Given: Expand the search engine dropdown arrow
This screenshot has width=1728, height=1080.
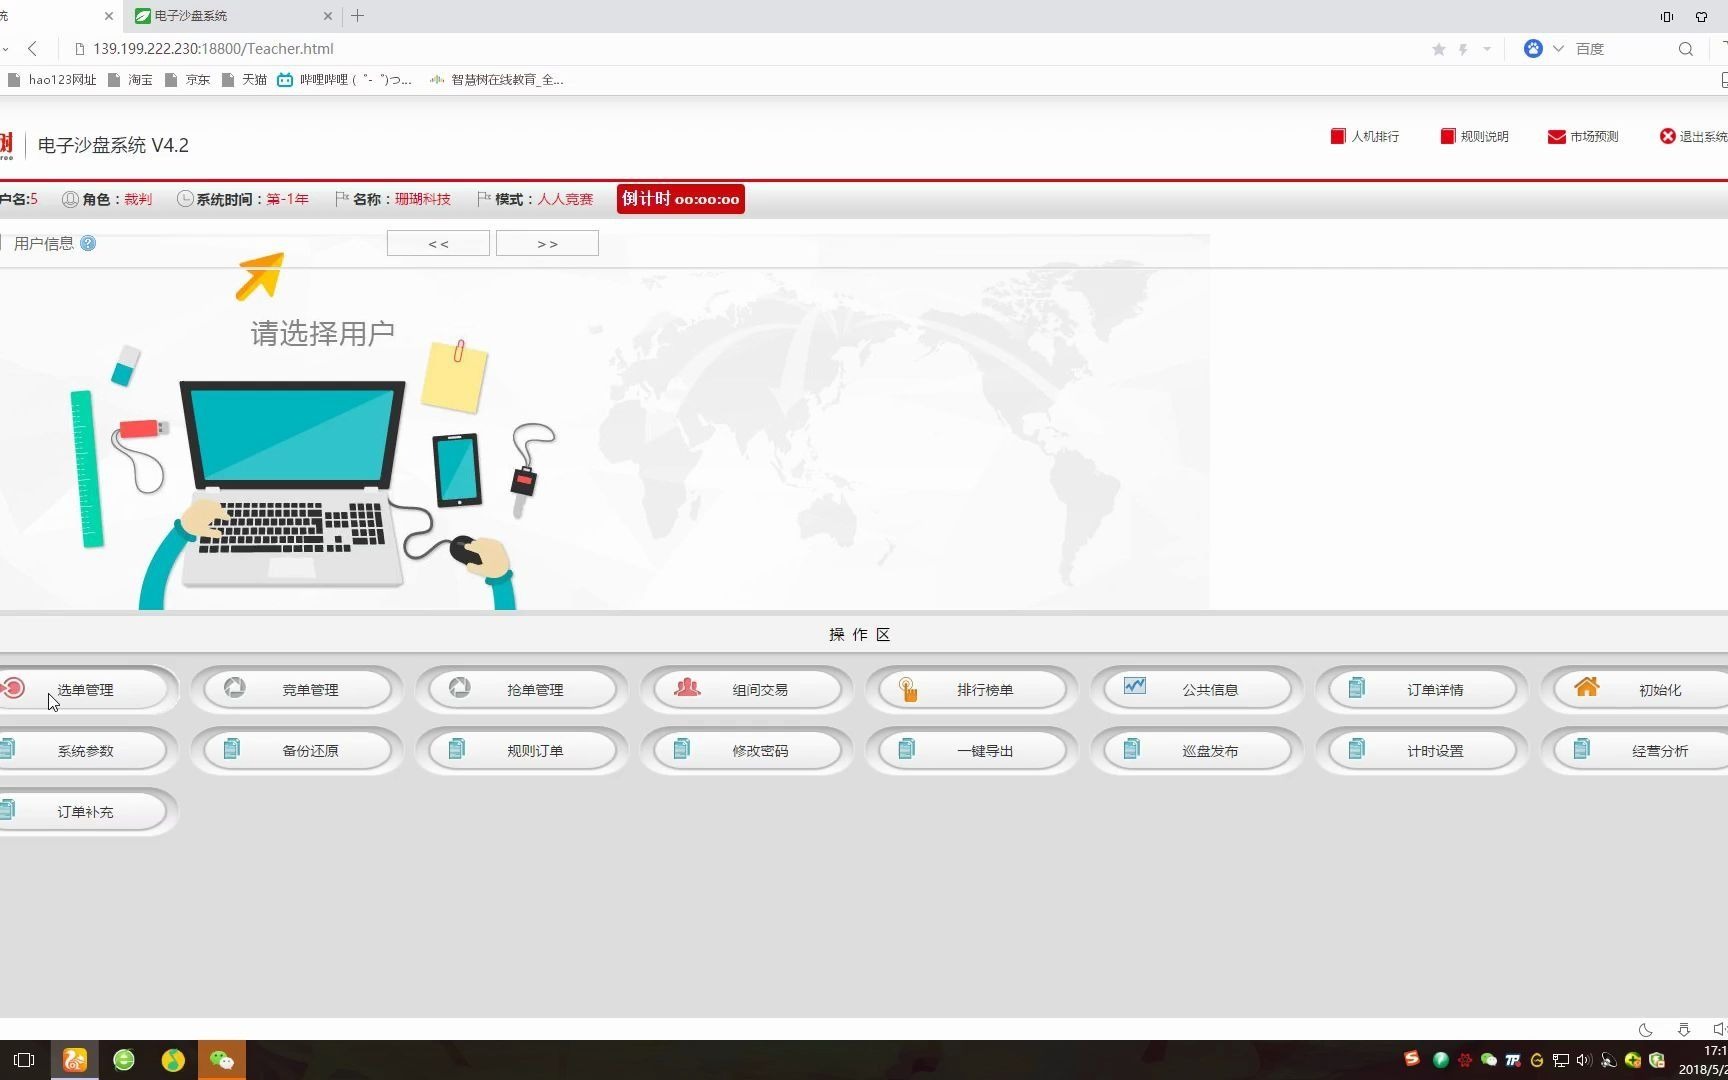Looking at the screenshot, I should point(1558,49).
